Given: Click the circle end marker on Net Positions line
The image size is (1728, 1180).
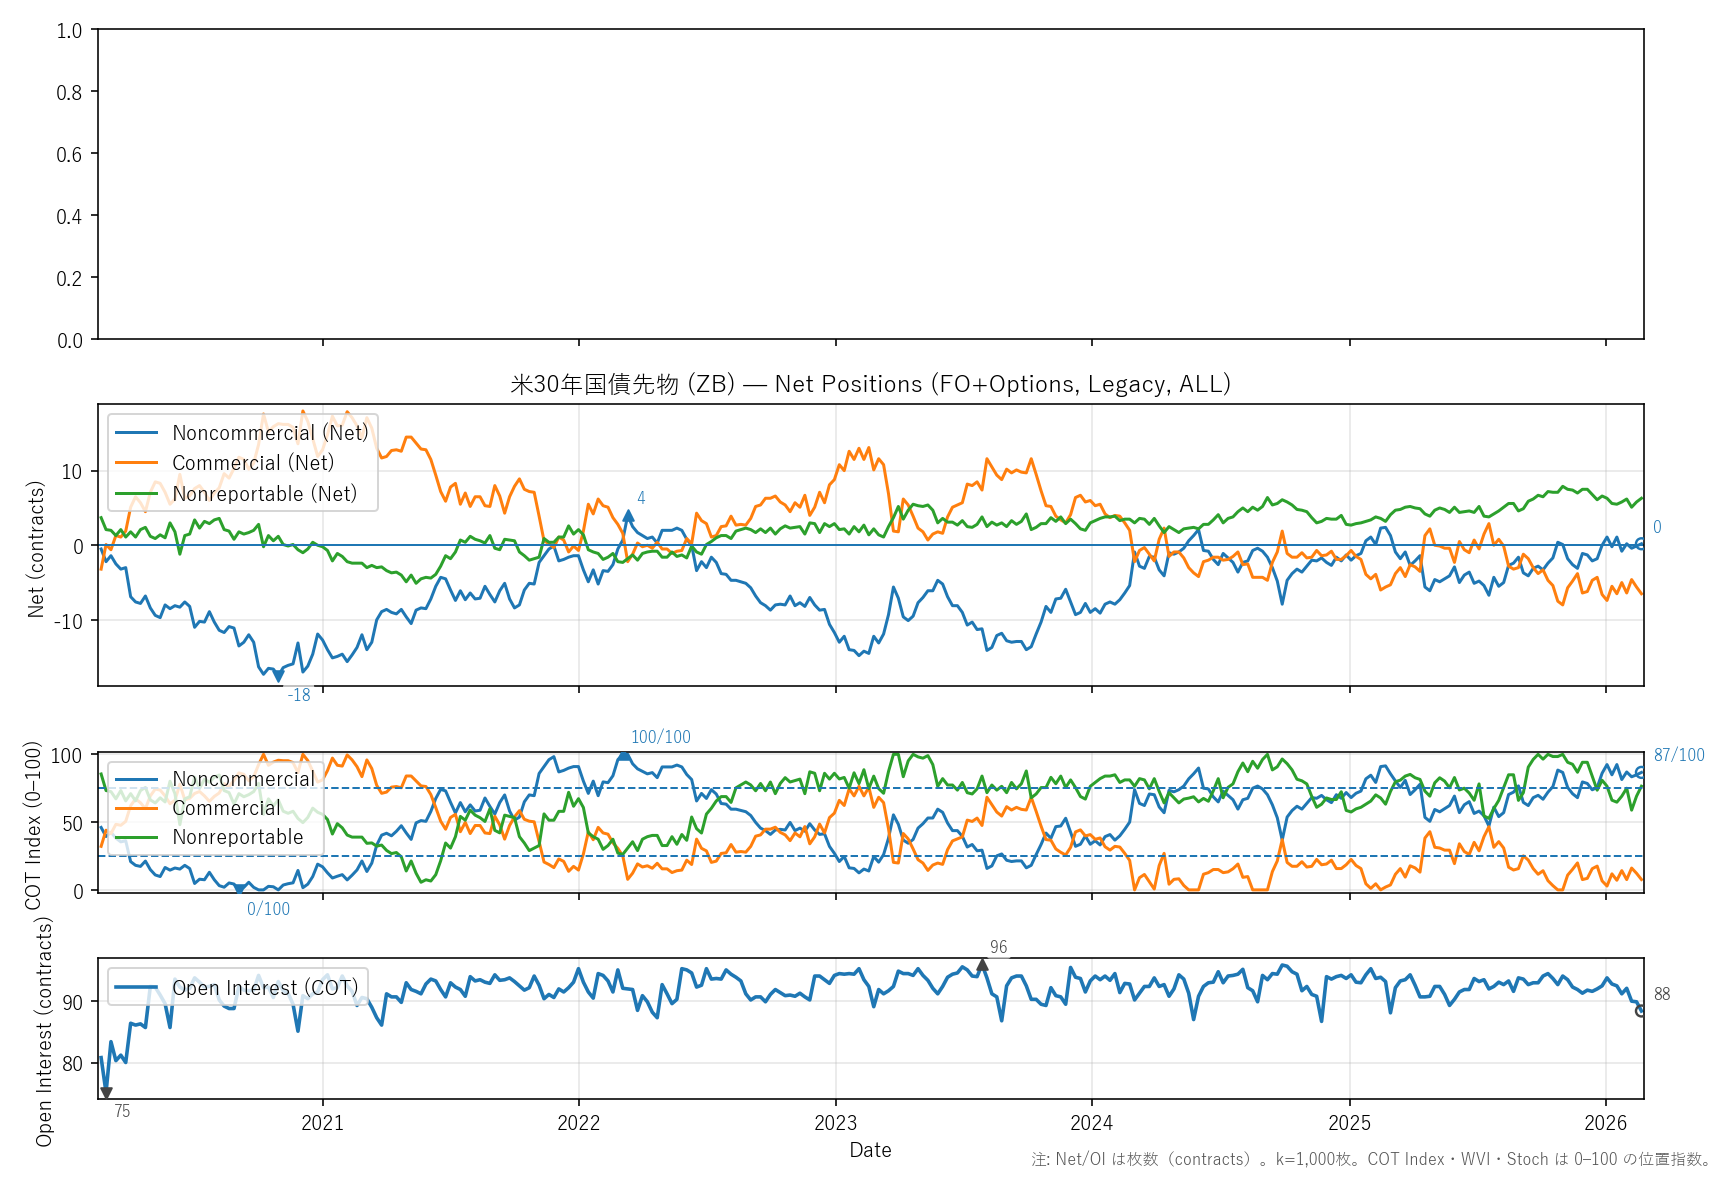Looking at the screenshot, I should coord(1640,543).
